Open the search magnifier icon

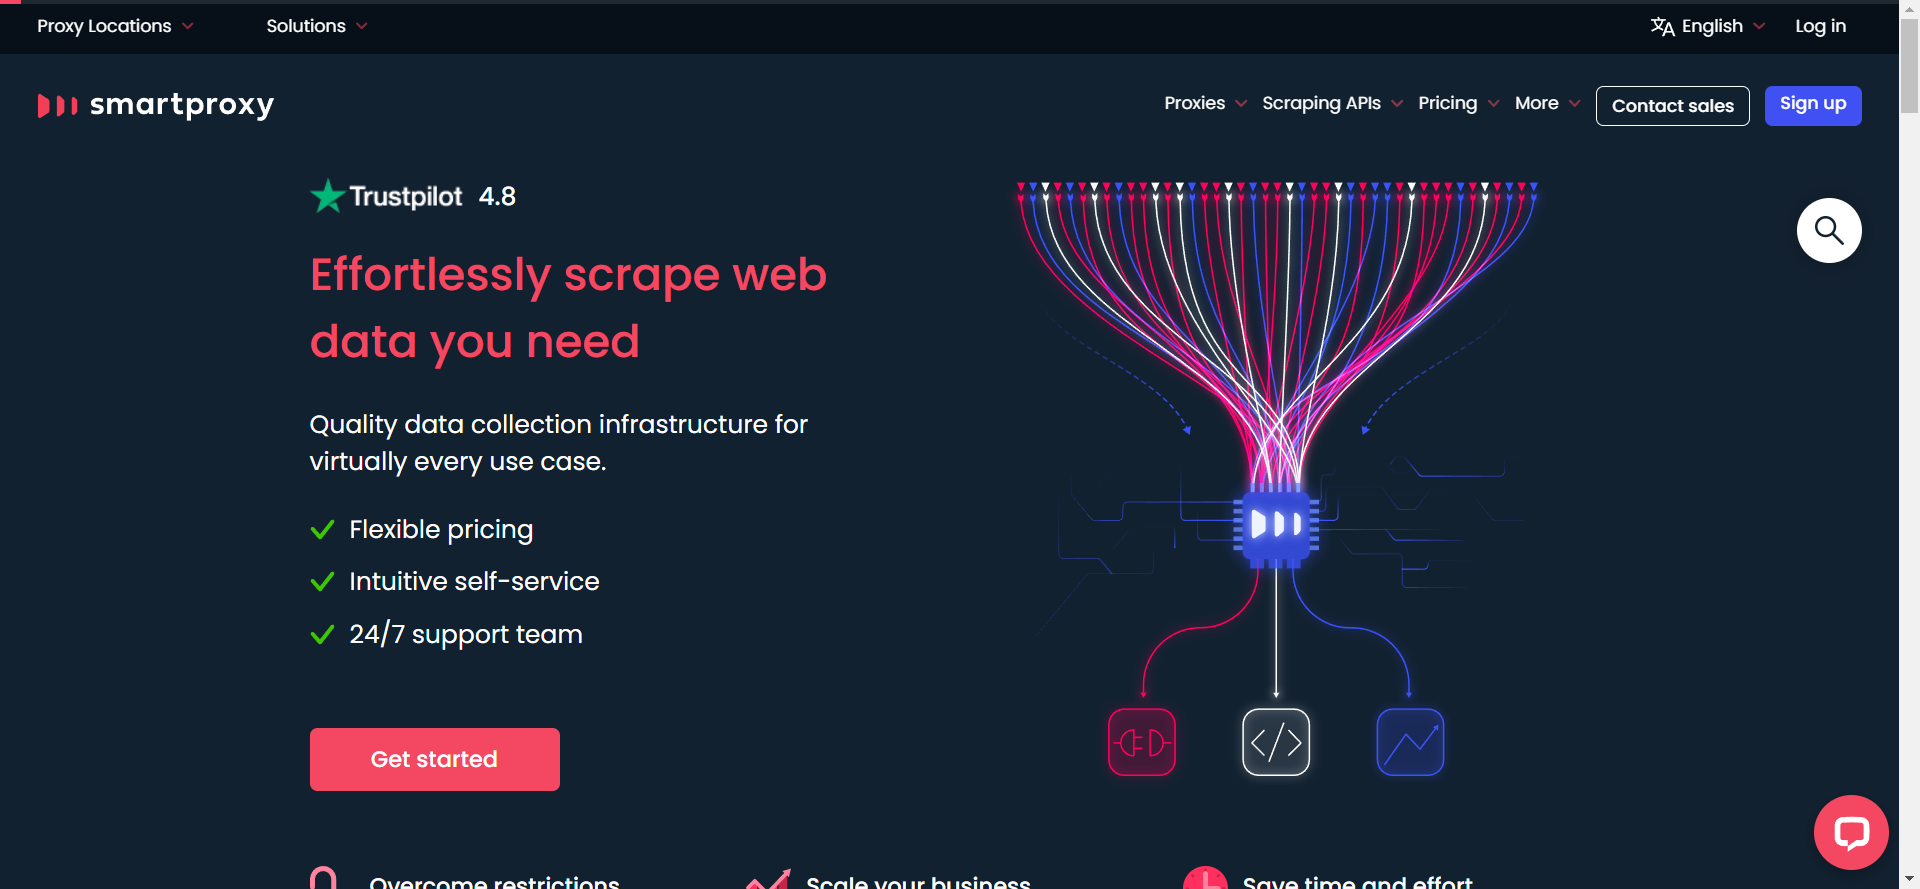coord(1828,231)
